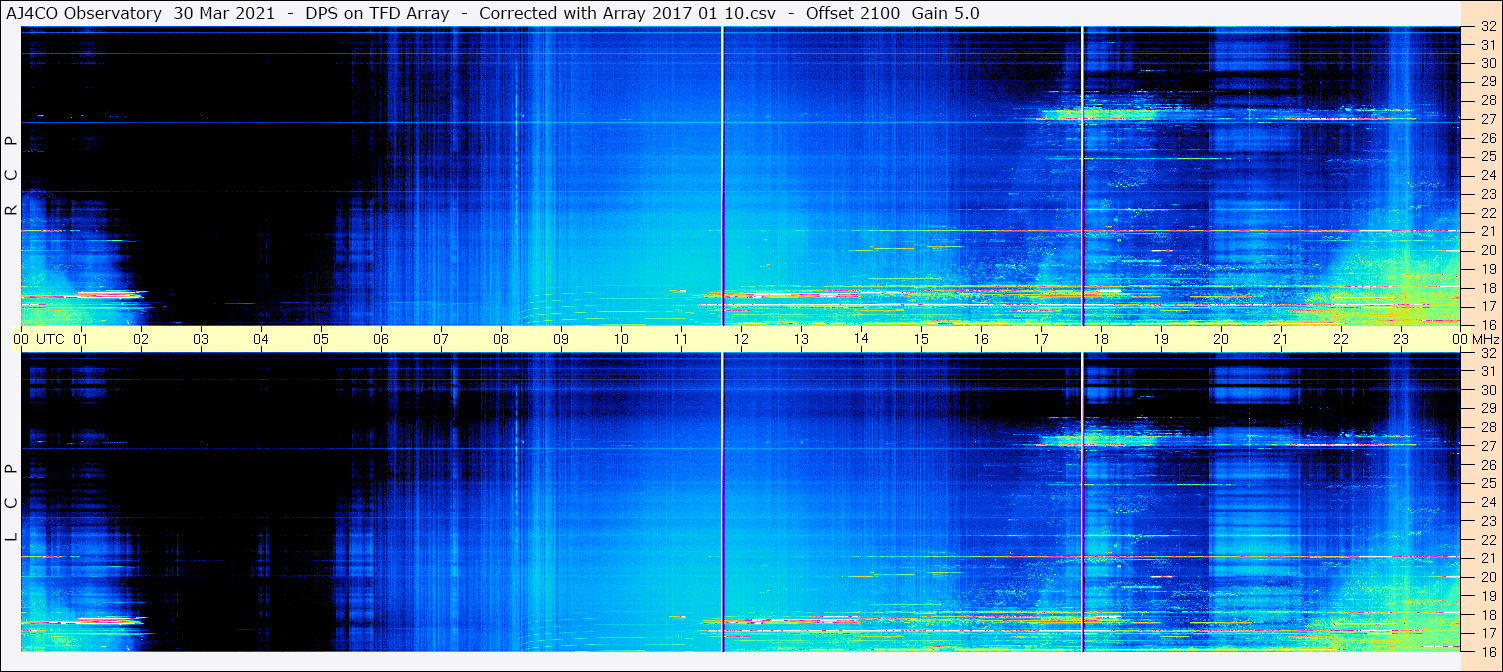Click the 24 MHz tick of RCP panel
The height and width of the screenshot is (672, 1503).
pos(1487,175)
